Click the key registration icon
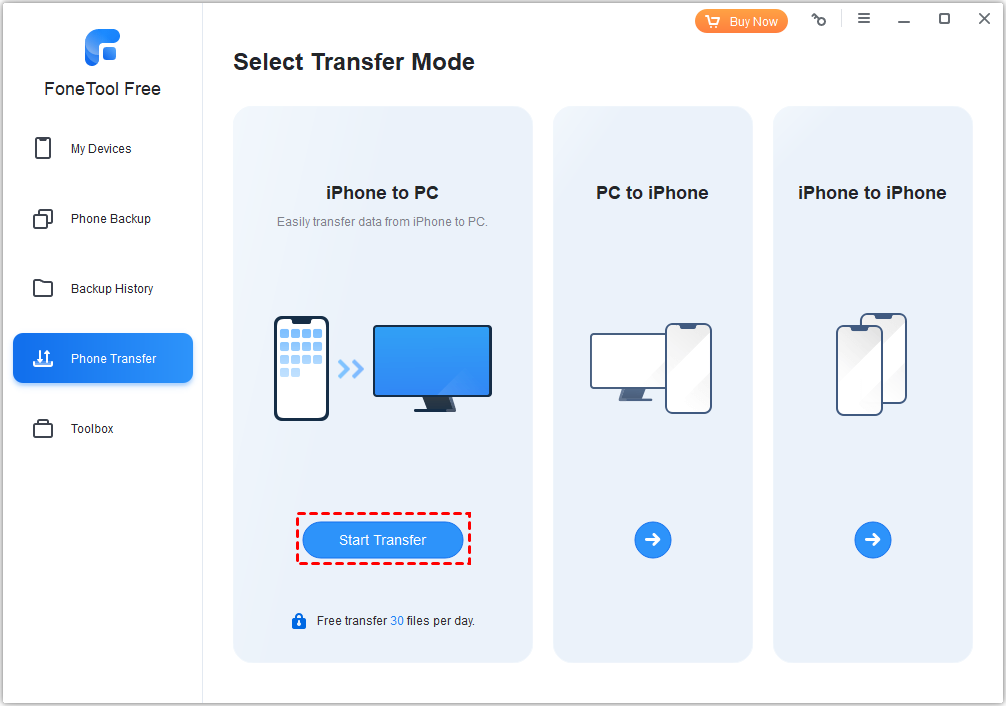Screen dimensions: 1006x706 pos(819,20)
